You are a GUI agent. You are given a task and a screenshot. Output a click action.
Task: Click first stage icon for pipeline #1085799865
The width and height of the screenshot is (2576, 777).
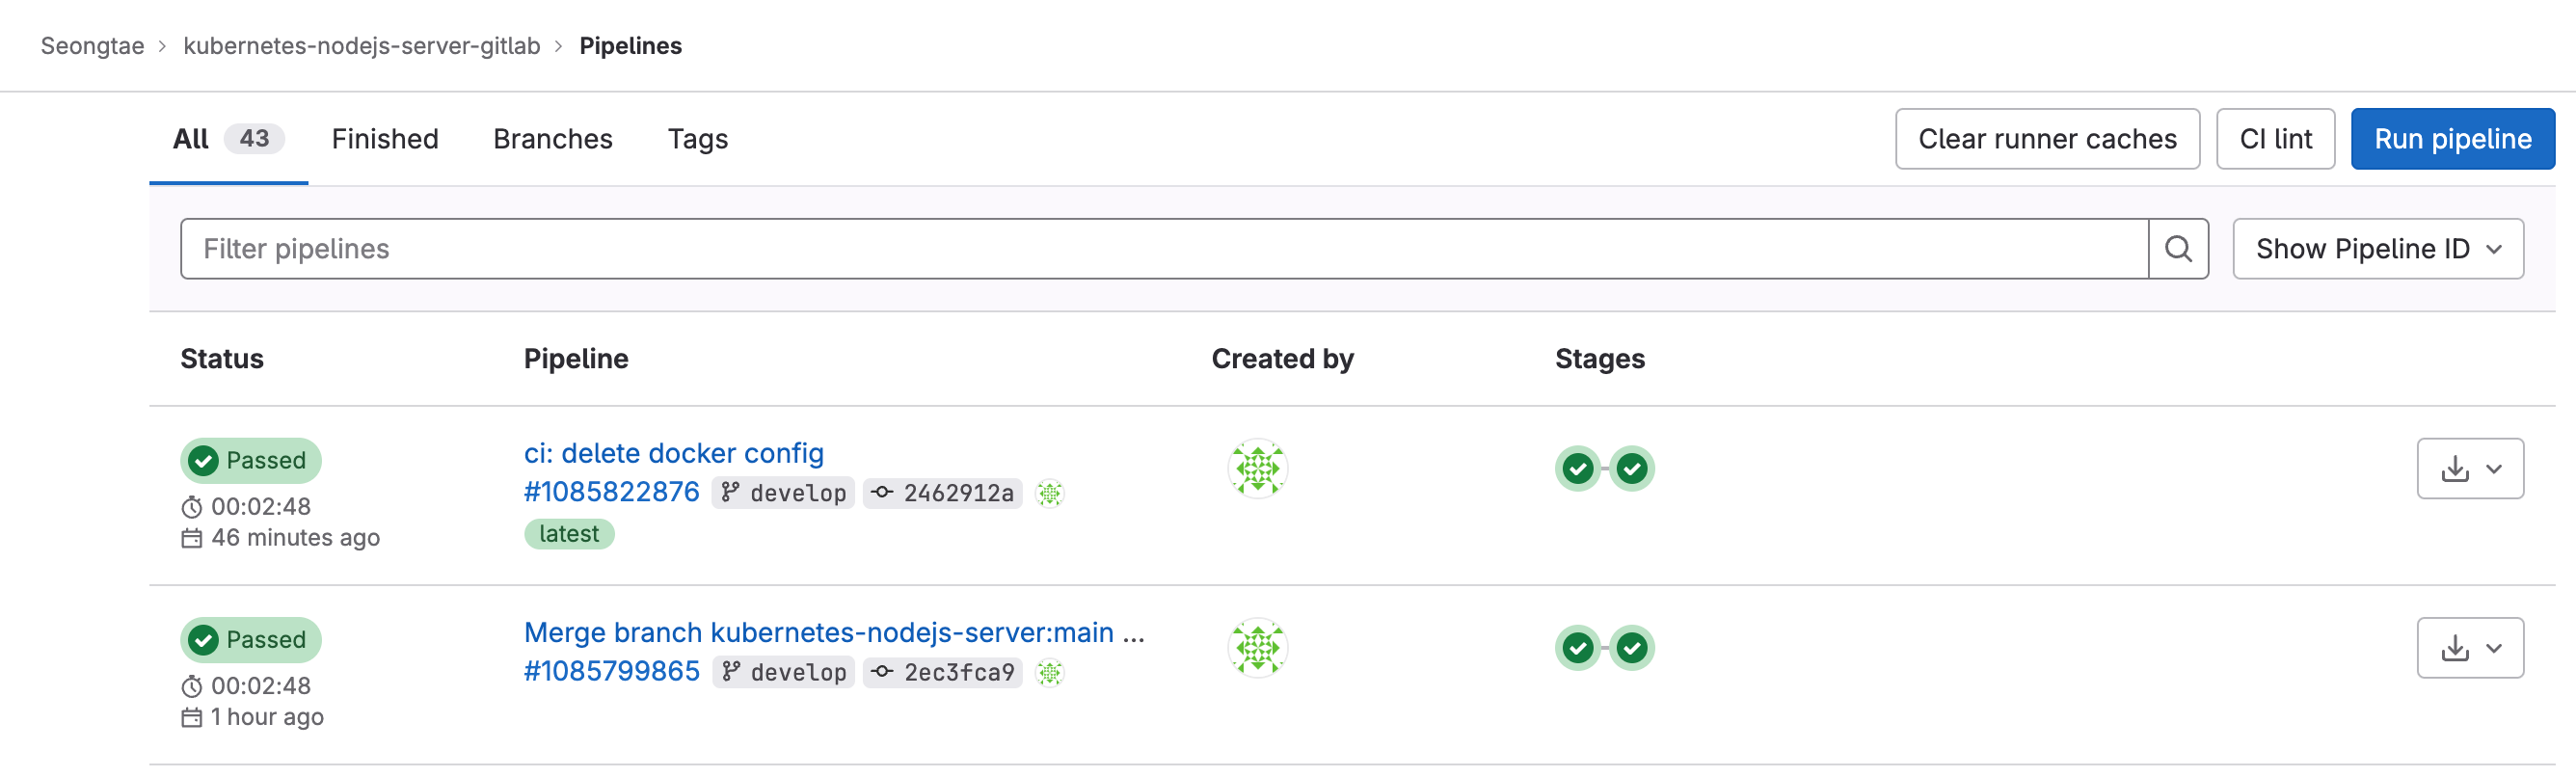[1578, 648]
